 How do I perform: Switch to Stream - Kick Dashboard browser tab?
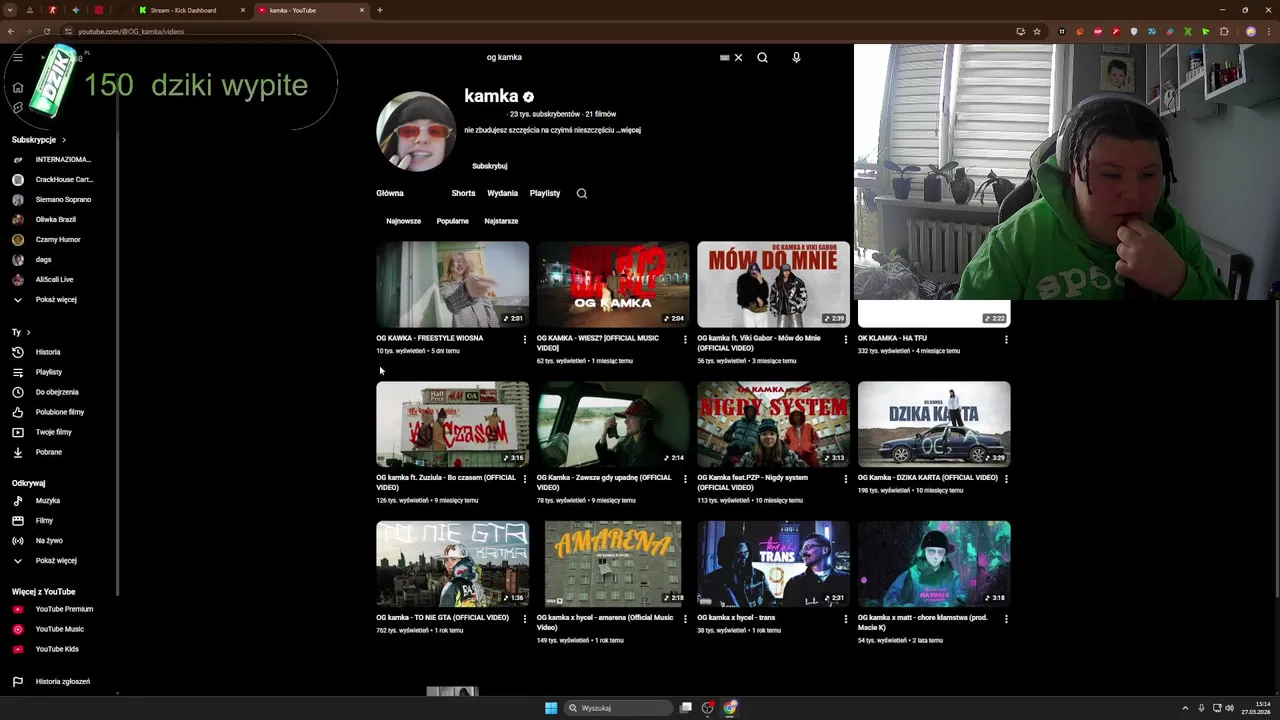pyautogui.click(x=192, y=10)
